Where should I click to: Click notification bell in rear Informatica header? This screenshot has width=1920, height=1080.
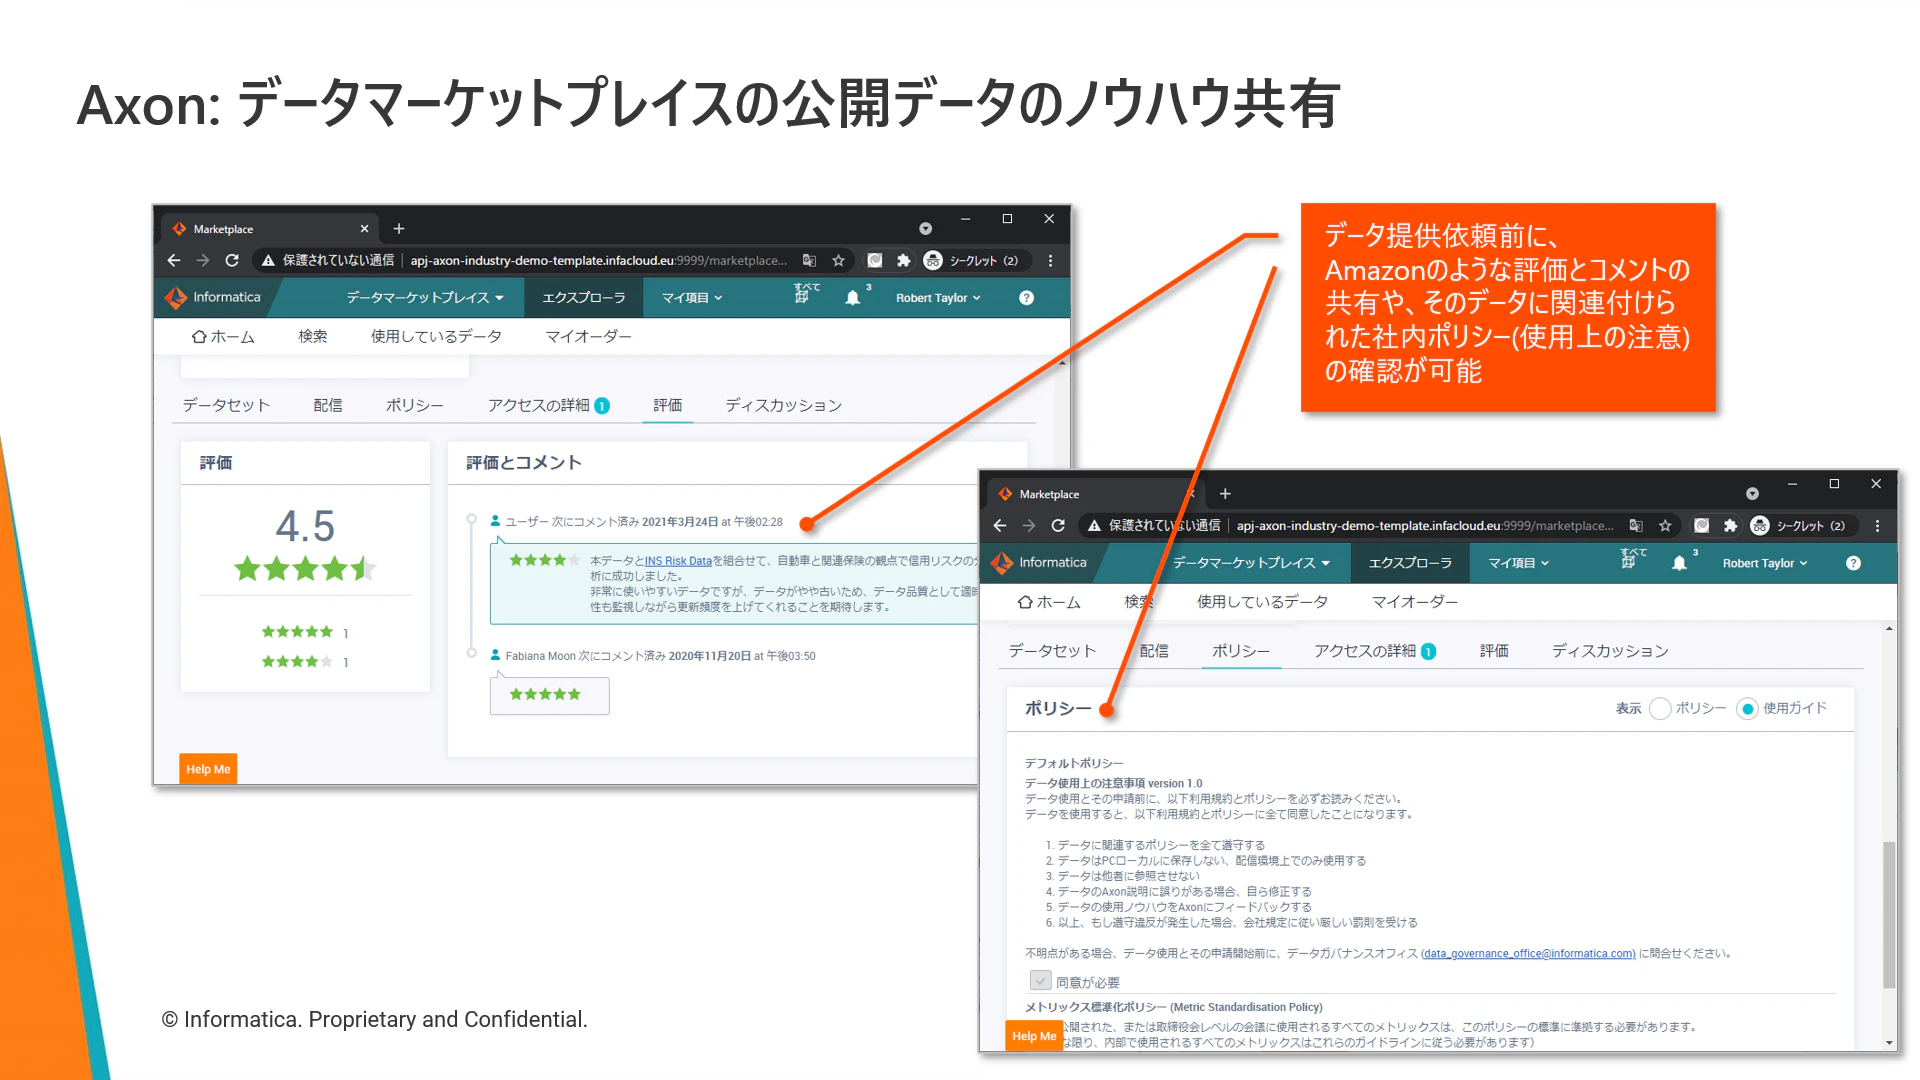pyautogui.click(x=852, y=298)
